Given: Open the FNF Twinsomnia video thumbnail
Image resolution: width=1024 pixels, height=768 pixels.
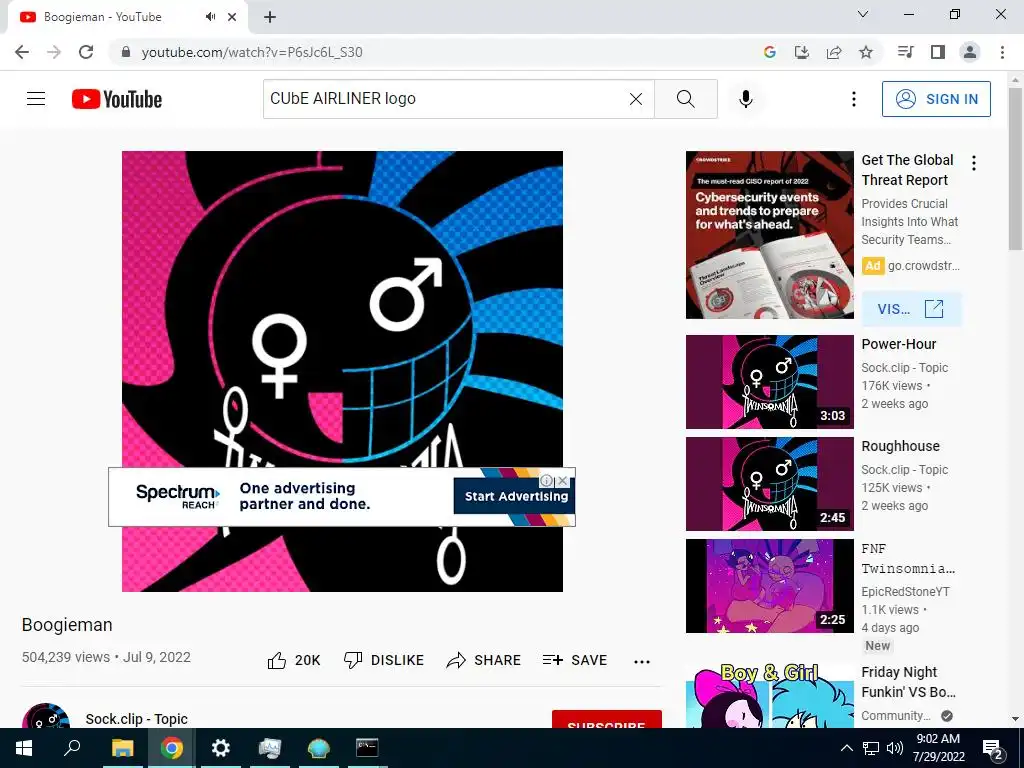Looking at the screenshot, I should (x=769, y=586).
